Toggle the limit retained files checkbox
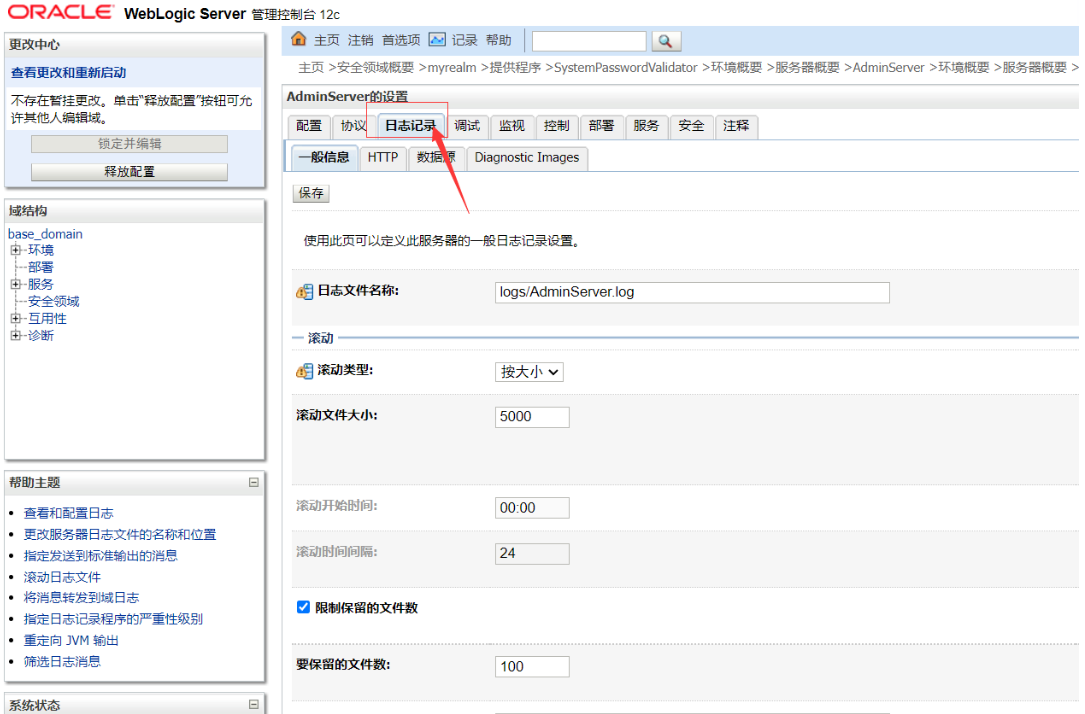Image resolution: width=1085 pixels, height=714 pixels. tap(304, 607)
